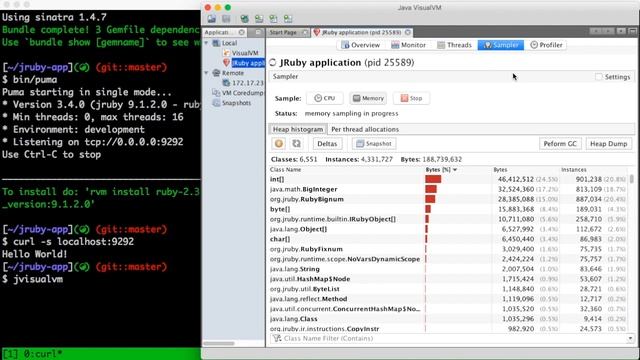Start CPU sampling
The width and height of the screenshot is (640, 360).
click(325, 98)
